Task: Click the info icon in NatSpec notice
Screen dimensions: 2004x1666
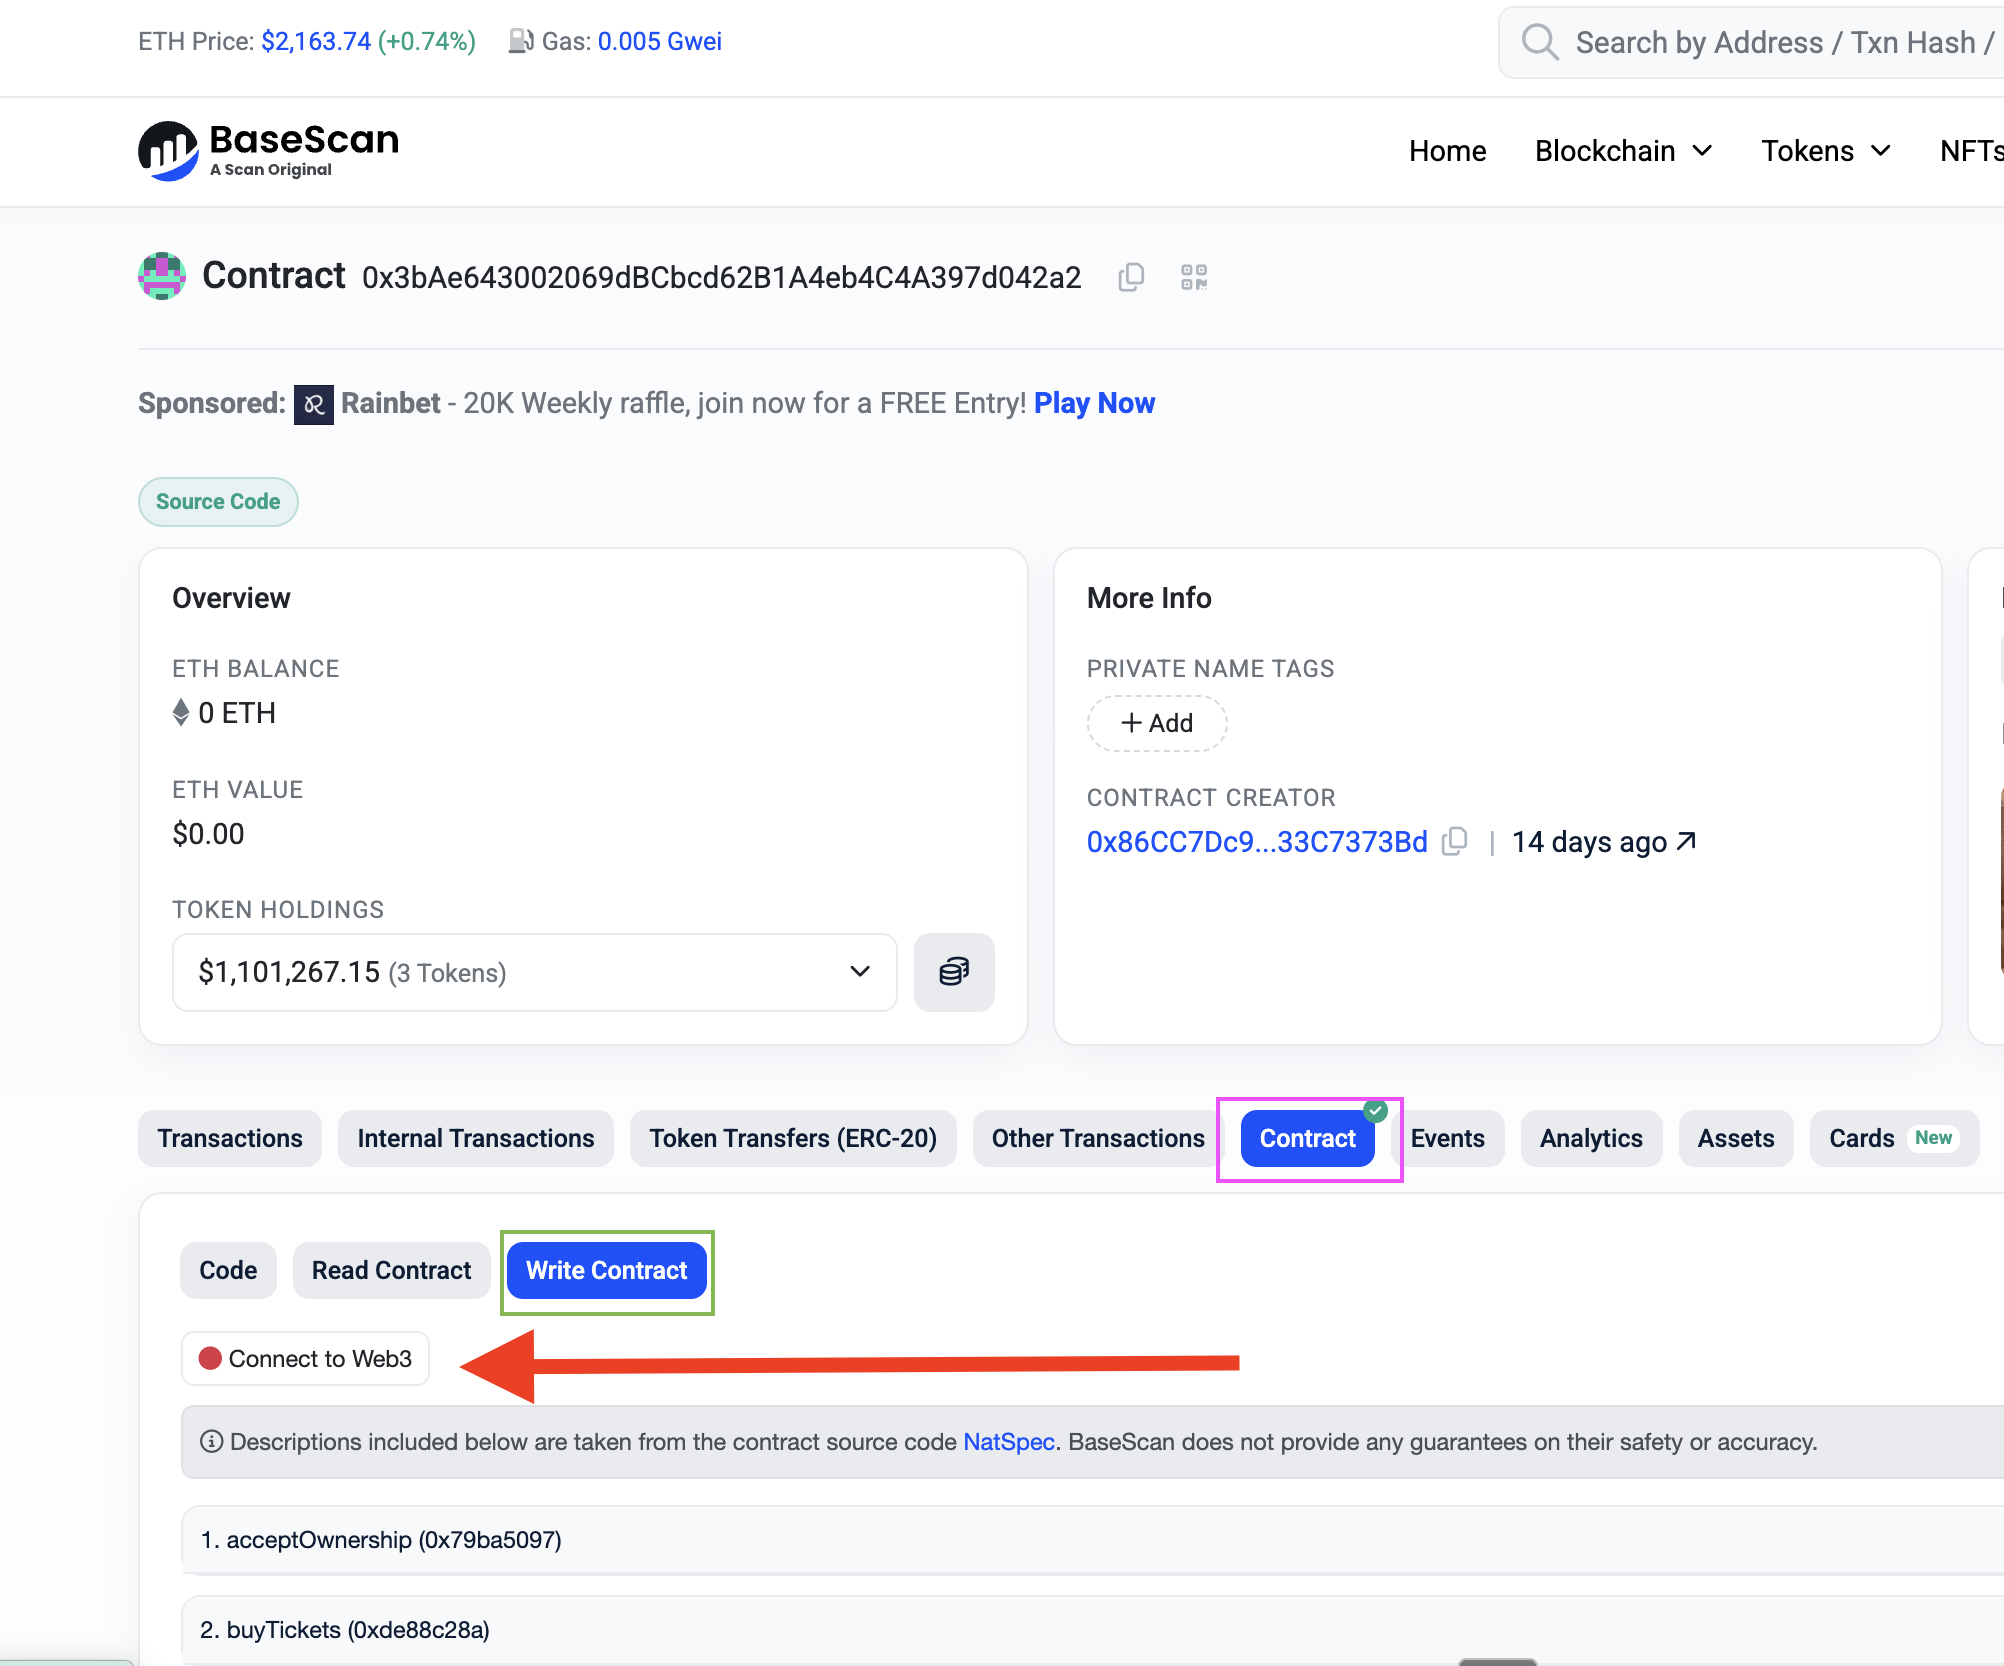Action: click(211, 1441)
